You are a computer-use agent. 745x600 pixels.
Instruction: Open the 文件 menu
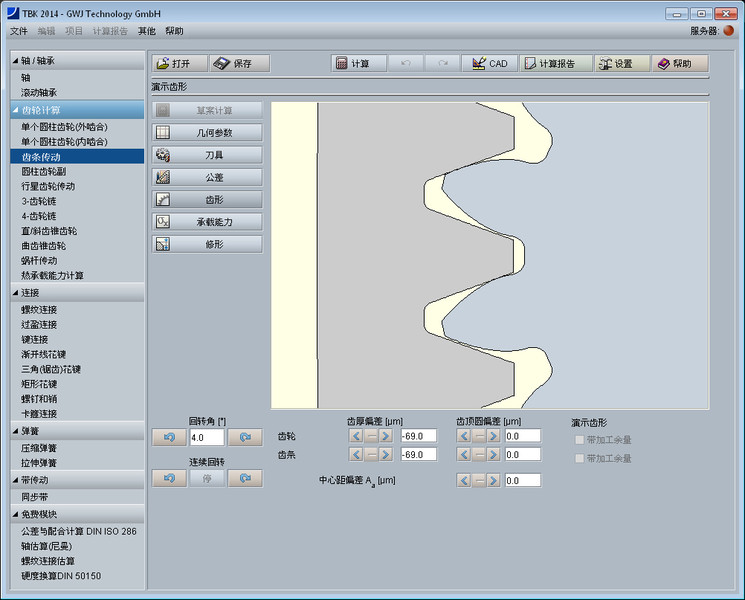tap(19, 31)
